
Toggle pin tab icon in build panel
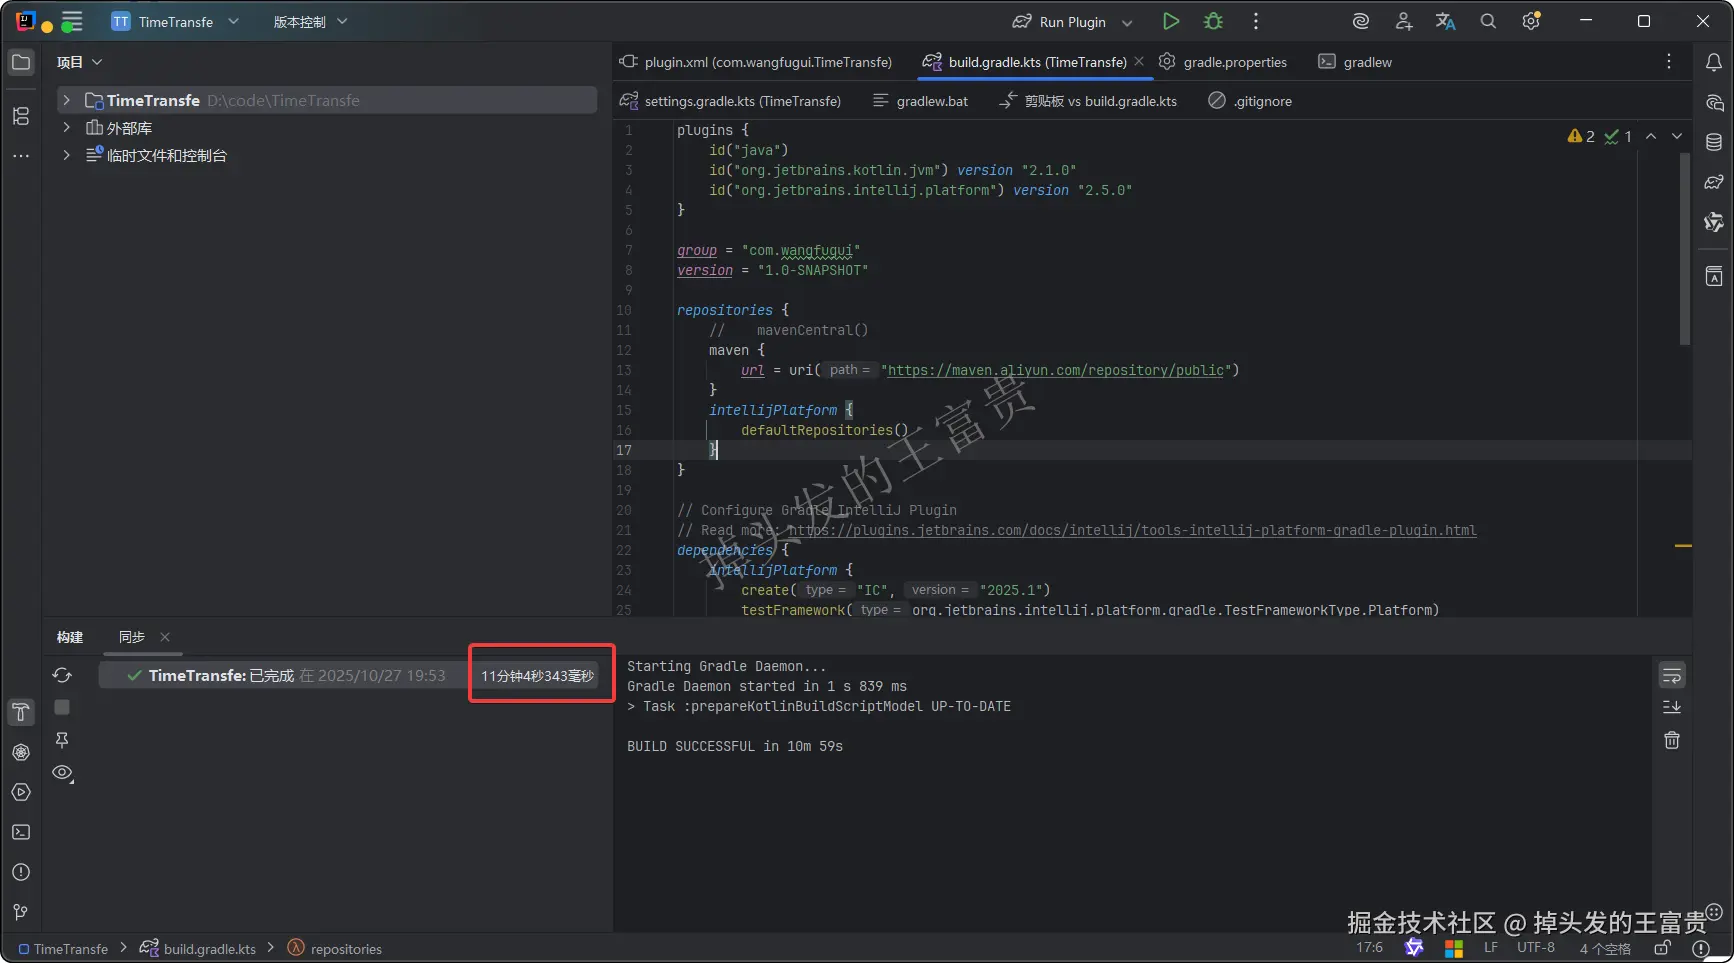pos(62,740)
